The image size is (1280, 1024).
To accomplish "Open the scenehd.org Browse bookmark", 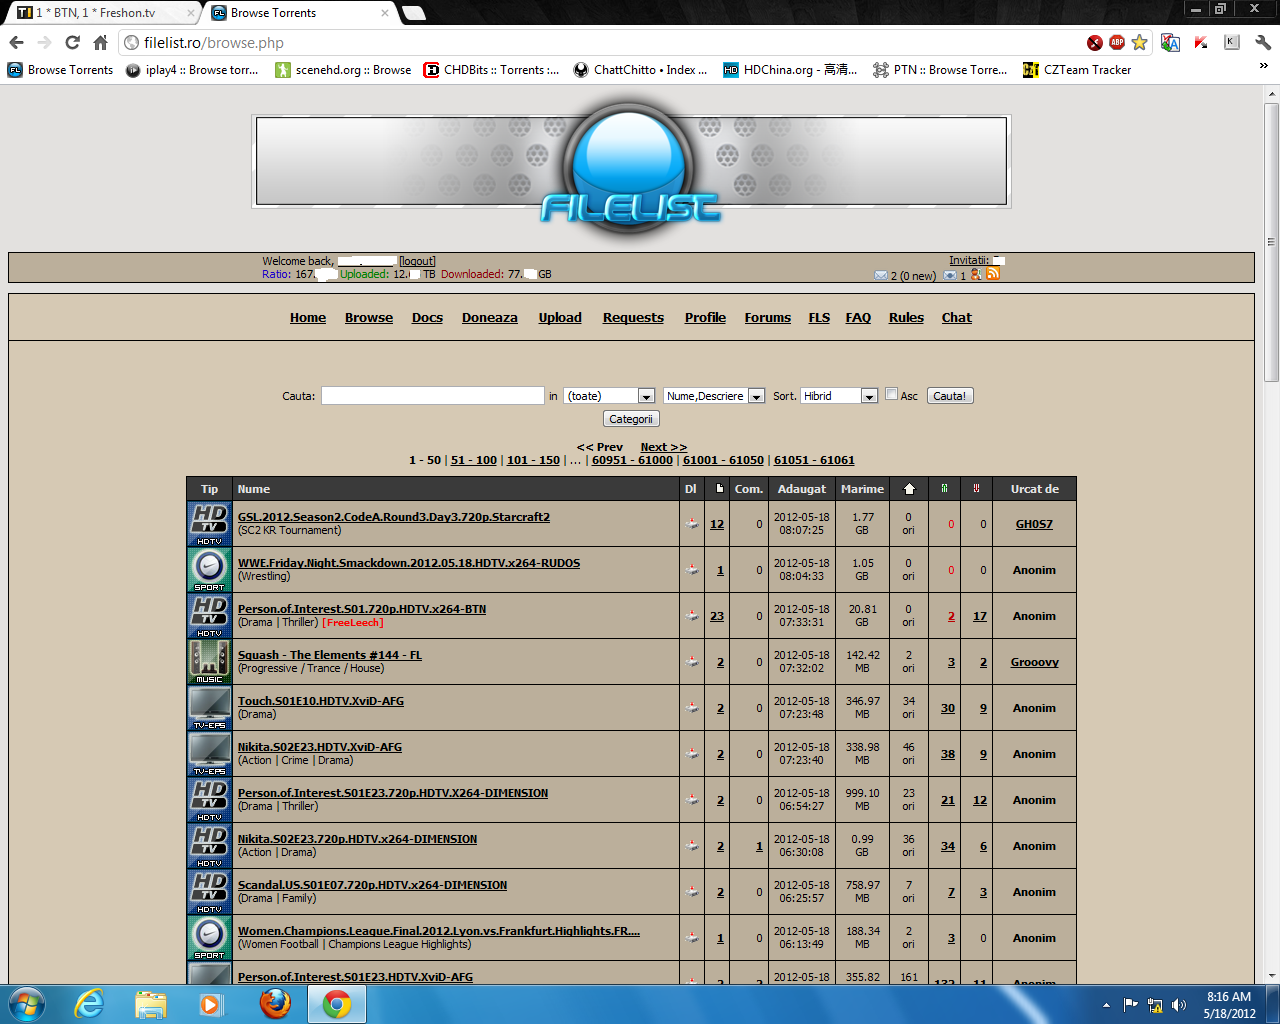I will point(343,69).
